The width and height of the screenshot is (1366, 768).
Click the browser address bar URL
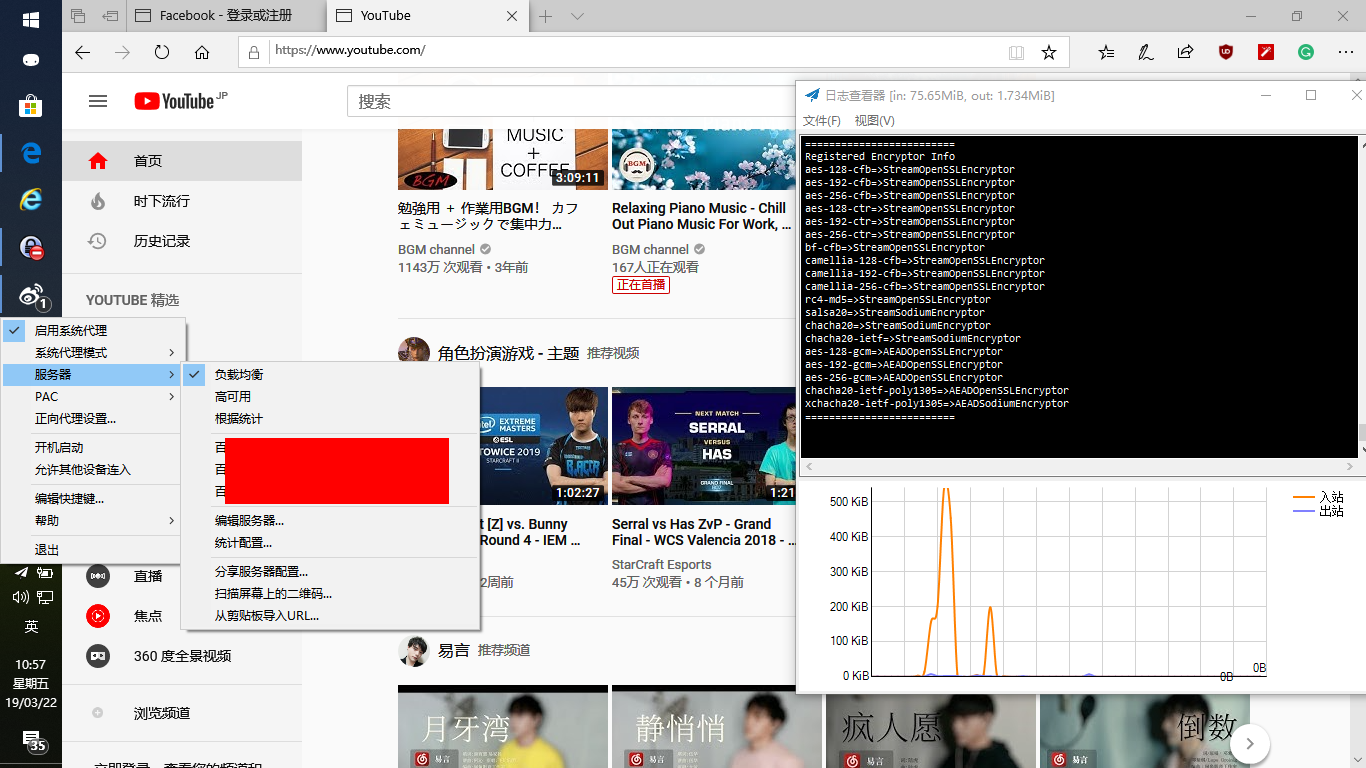click(x=350, y=51)
